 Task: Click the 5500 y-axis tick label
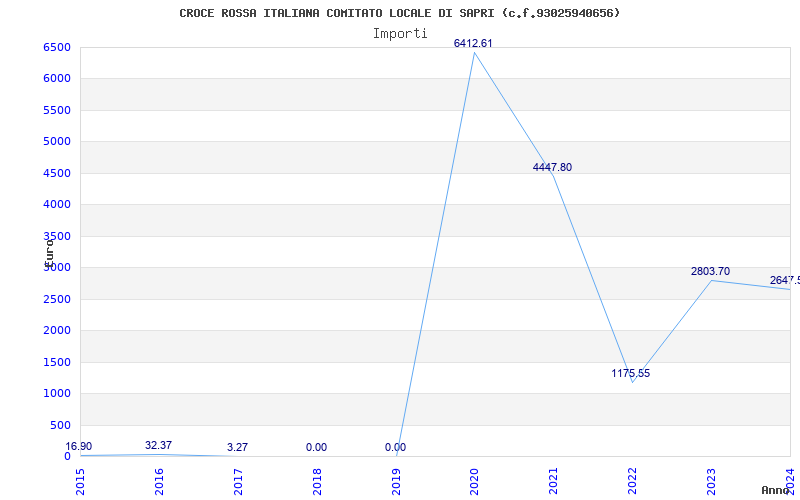pyautogui.click(x=57, y=110)
